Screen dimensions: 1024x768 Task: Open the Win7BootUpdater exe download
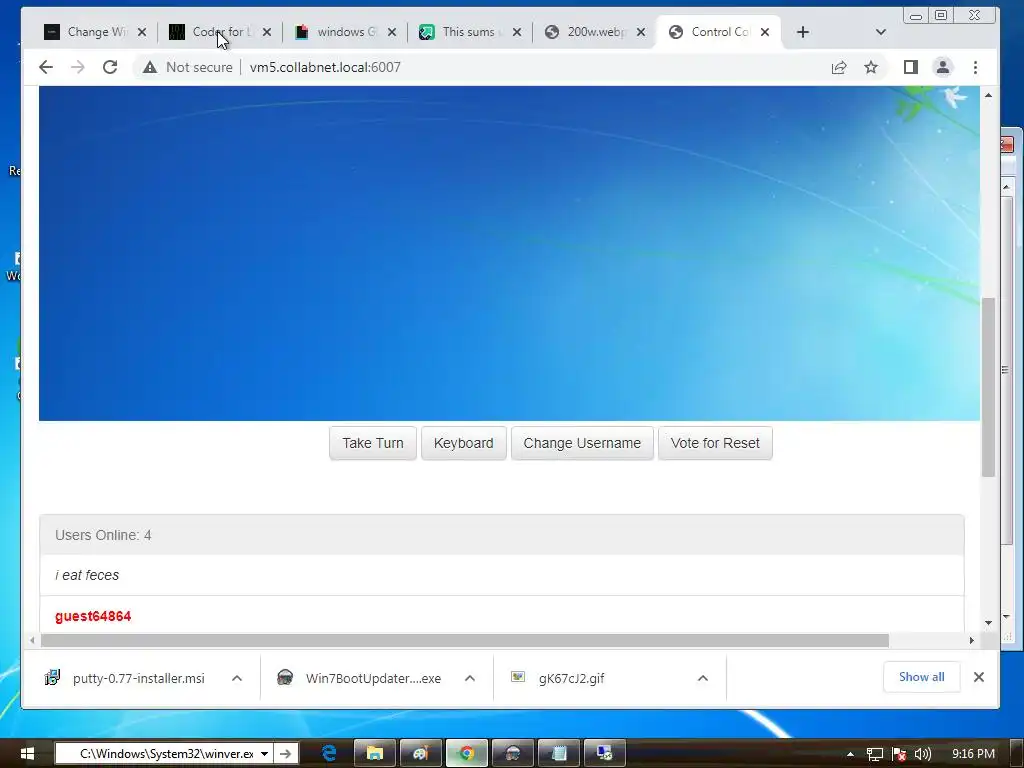360,678
